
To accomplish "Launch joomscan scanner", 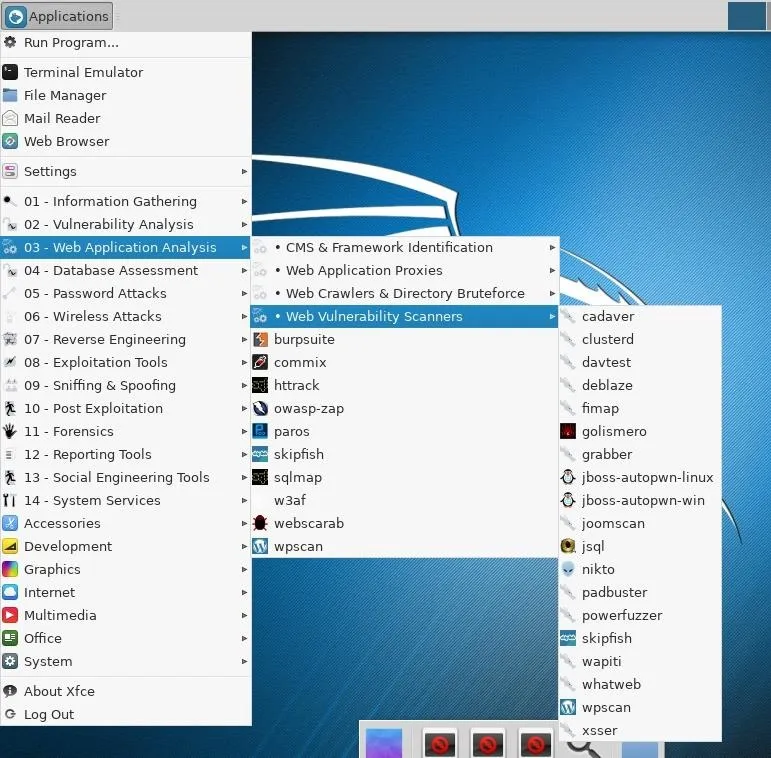I will click(x=640, y=523).
